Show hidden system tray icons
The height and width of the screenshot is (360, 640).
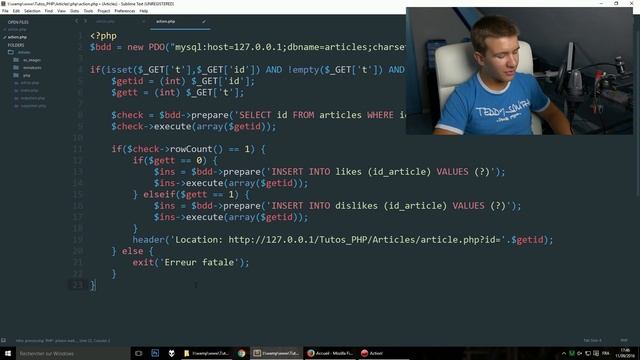564,353
